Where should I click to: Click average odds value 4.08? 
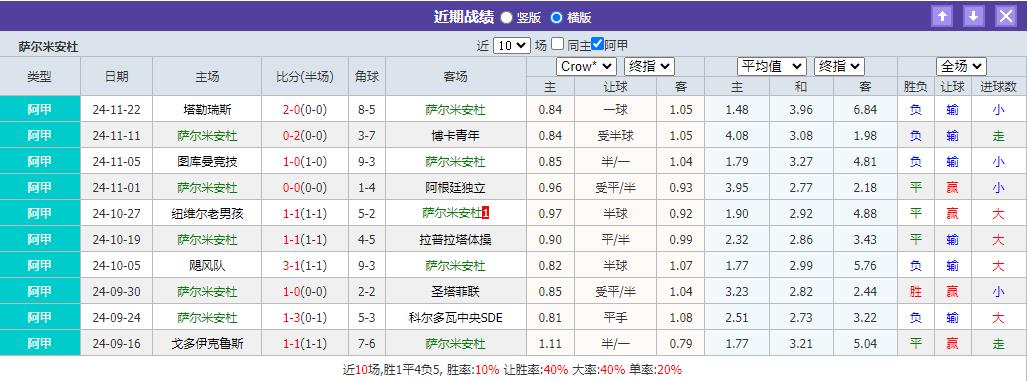tap(737, 136)
